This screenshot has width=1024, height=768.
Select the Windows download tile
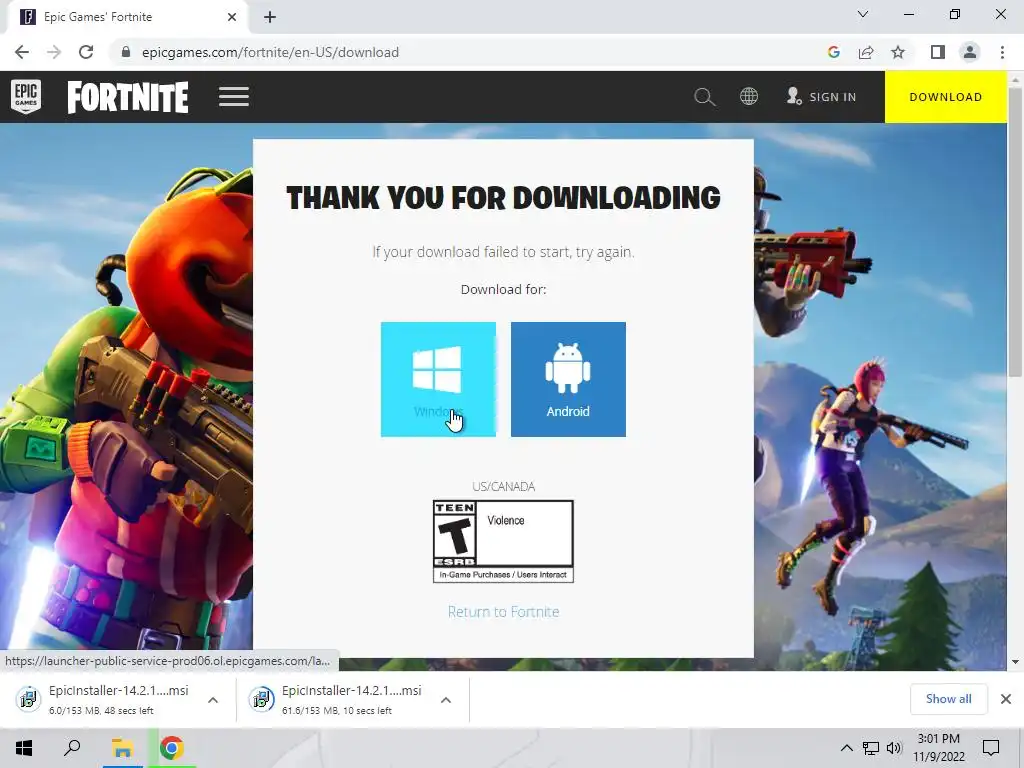[438, 379]
